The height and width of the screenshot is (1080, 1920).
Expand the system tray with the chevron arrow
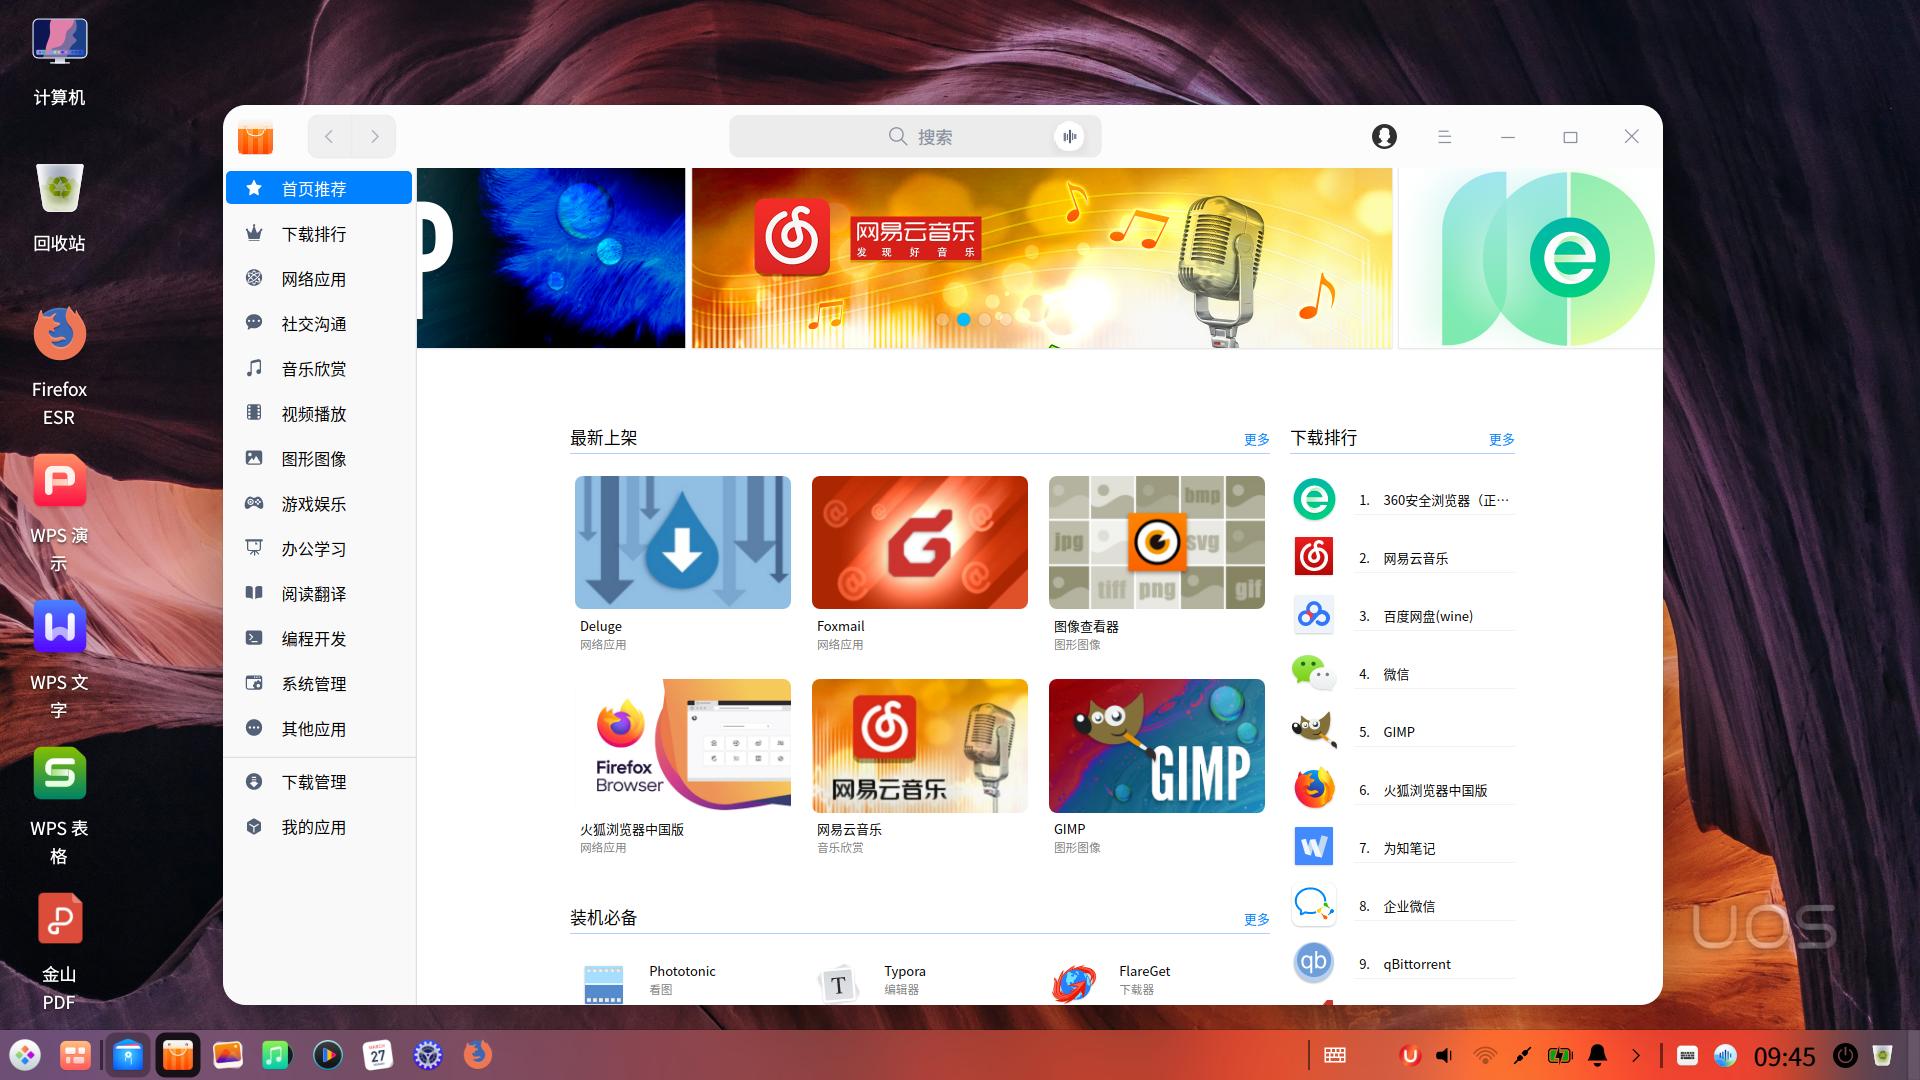point(1637,1055)
